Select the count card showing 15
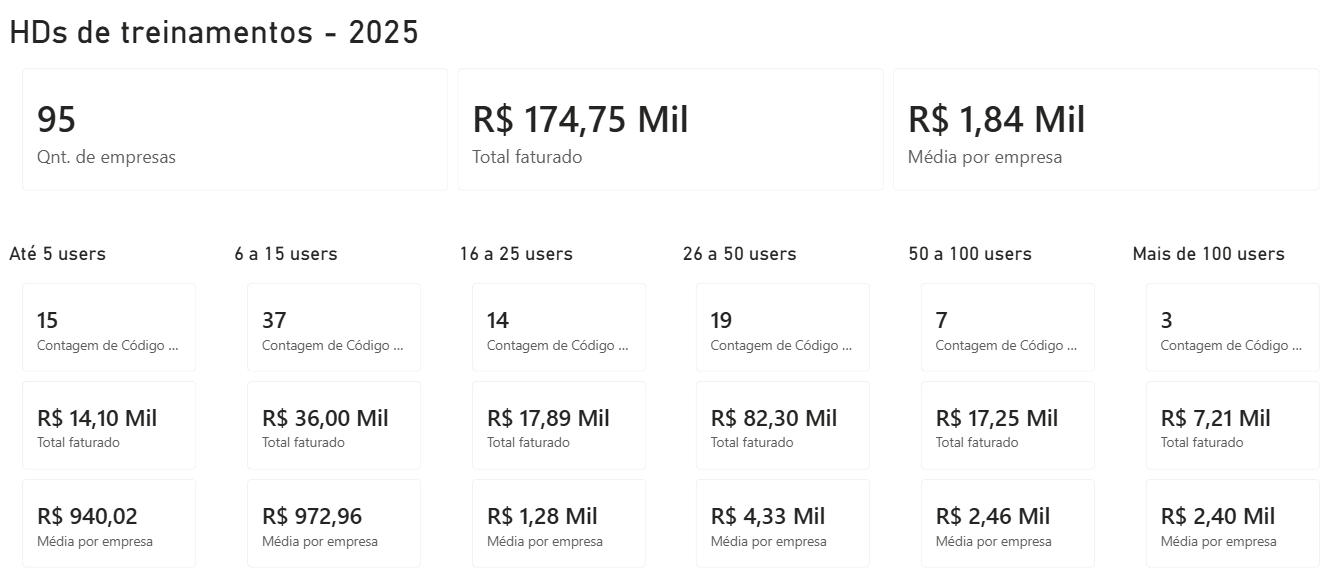This screenshot has height=584, width=1336. pyautogui.click(x=109, y=328)
